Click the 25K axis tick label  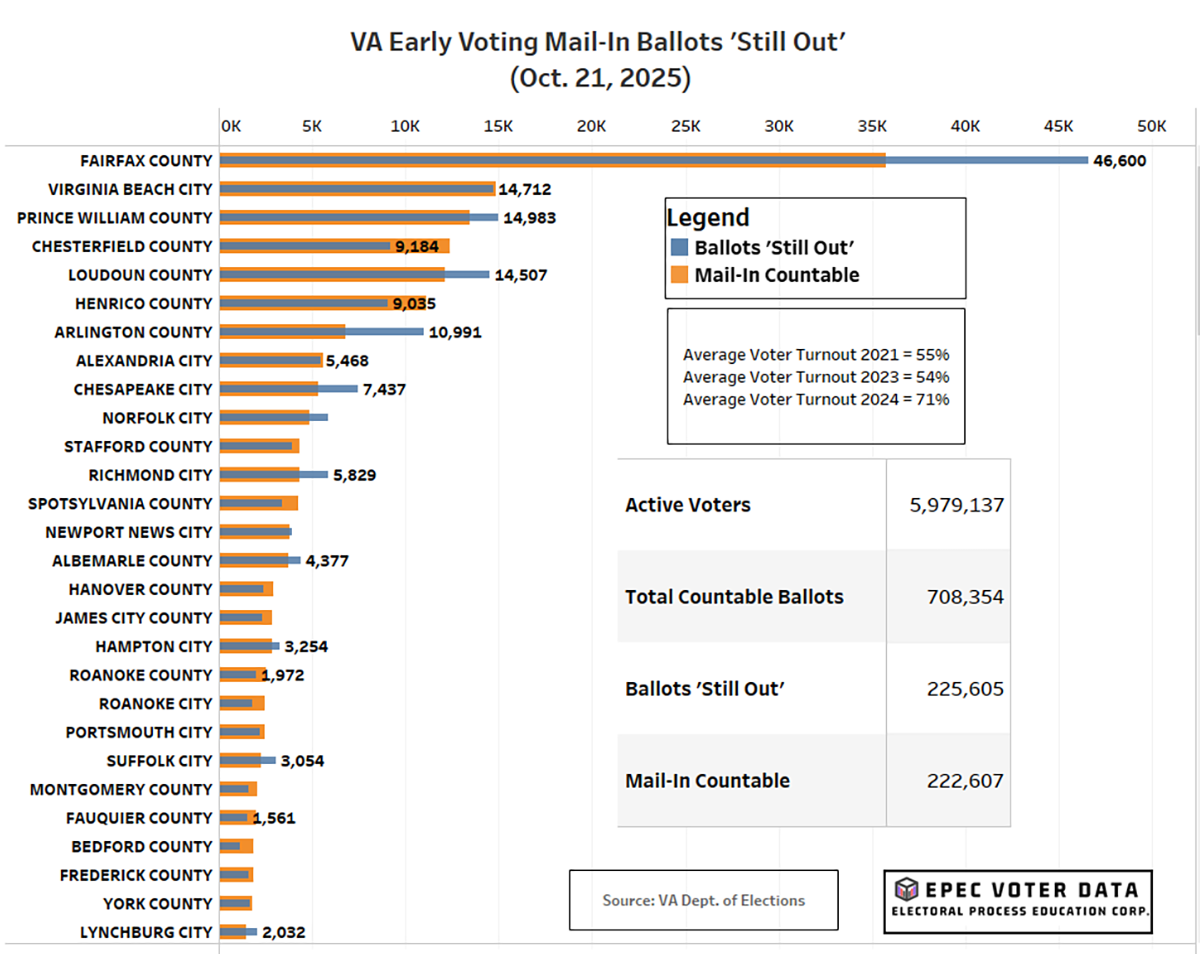(x=685, y=126)
